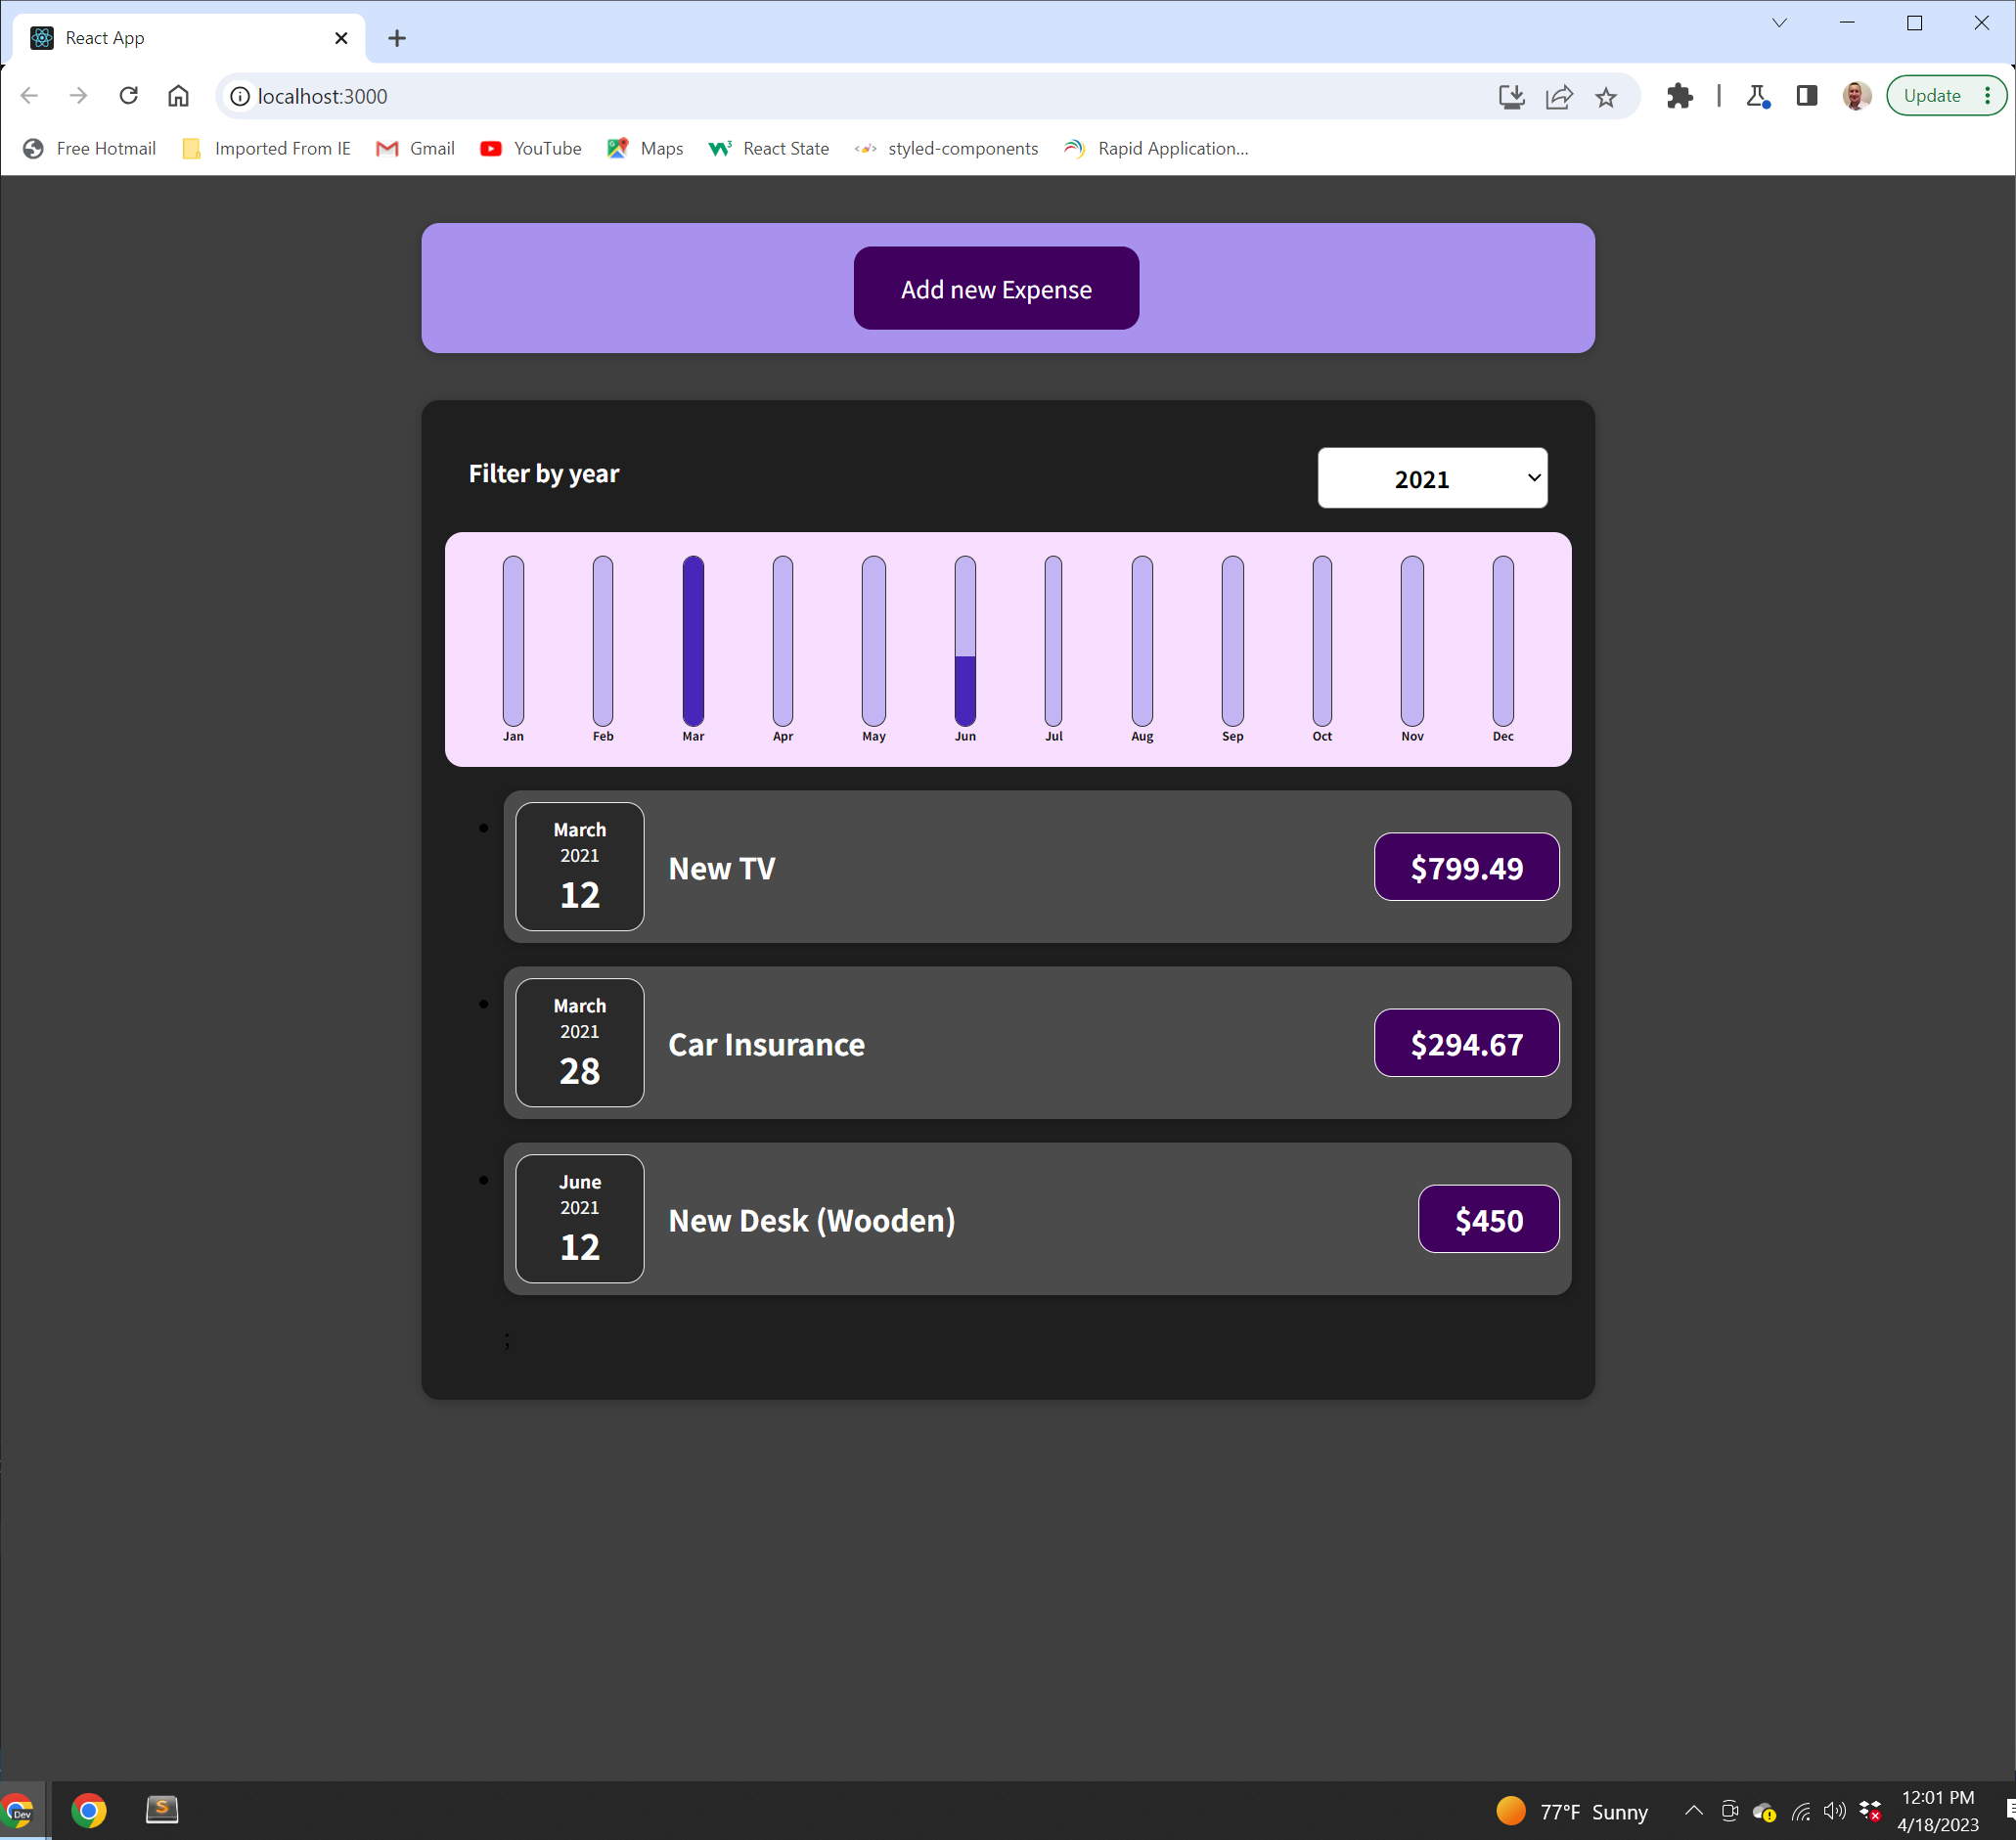Viewport: 2016px width, 1840px height.
Task: Open the YouTube bookmark
Action: 531,149
